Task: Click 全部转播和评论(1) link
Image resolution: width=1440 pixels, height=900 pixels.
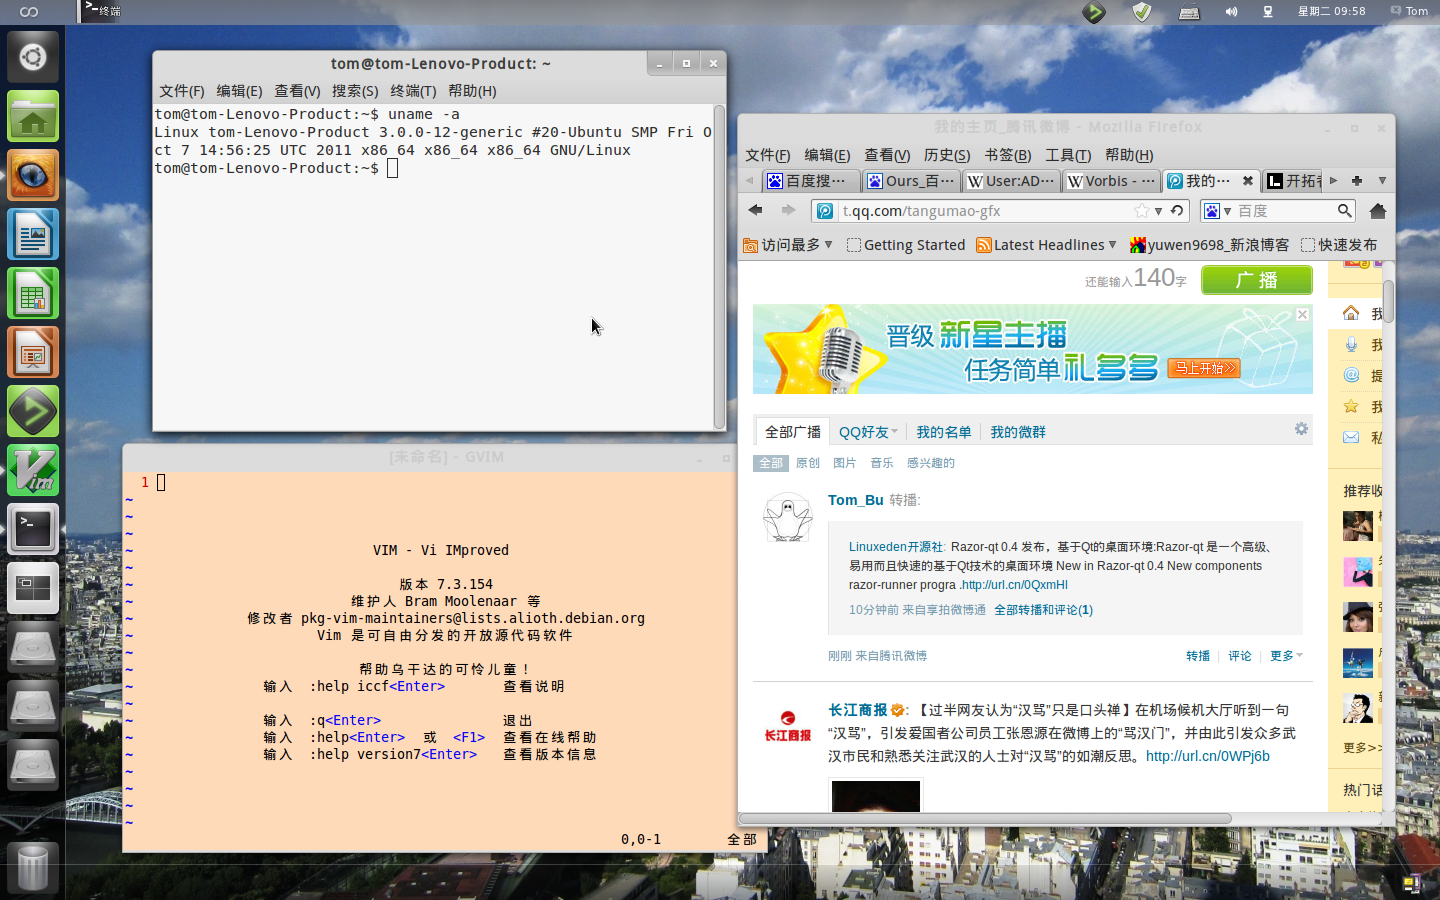Action: (x=1043, y=610)
